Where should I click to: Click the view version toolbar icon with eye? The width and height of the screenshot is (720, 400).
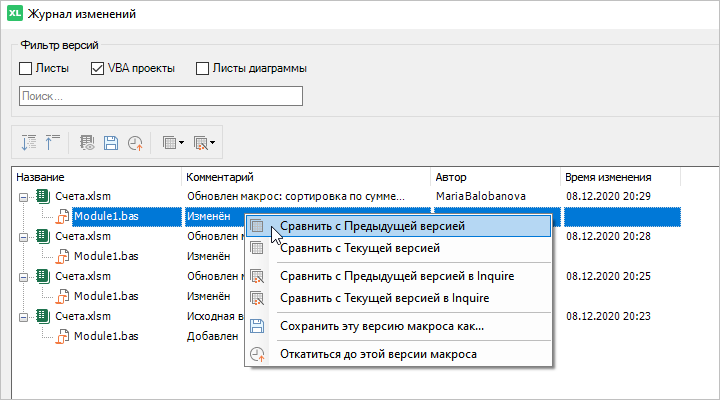pos(87,143)
